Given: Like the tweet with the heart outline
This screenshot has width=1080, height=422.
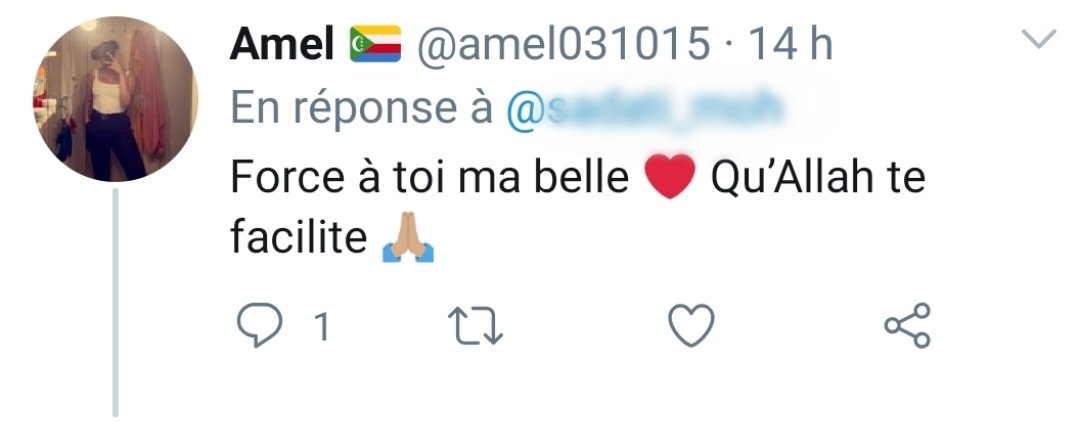Looking at the screenshot, I should pyautogui.click(x=691, y=326).
